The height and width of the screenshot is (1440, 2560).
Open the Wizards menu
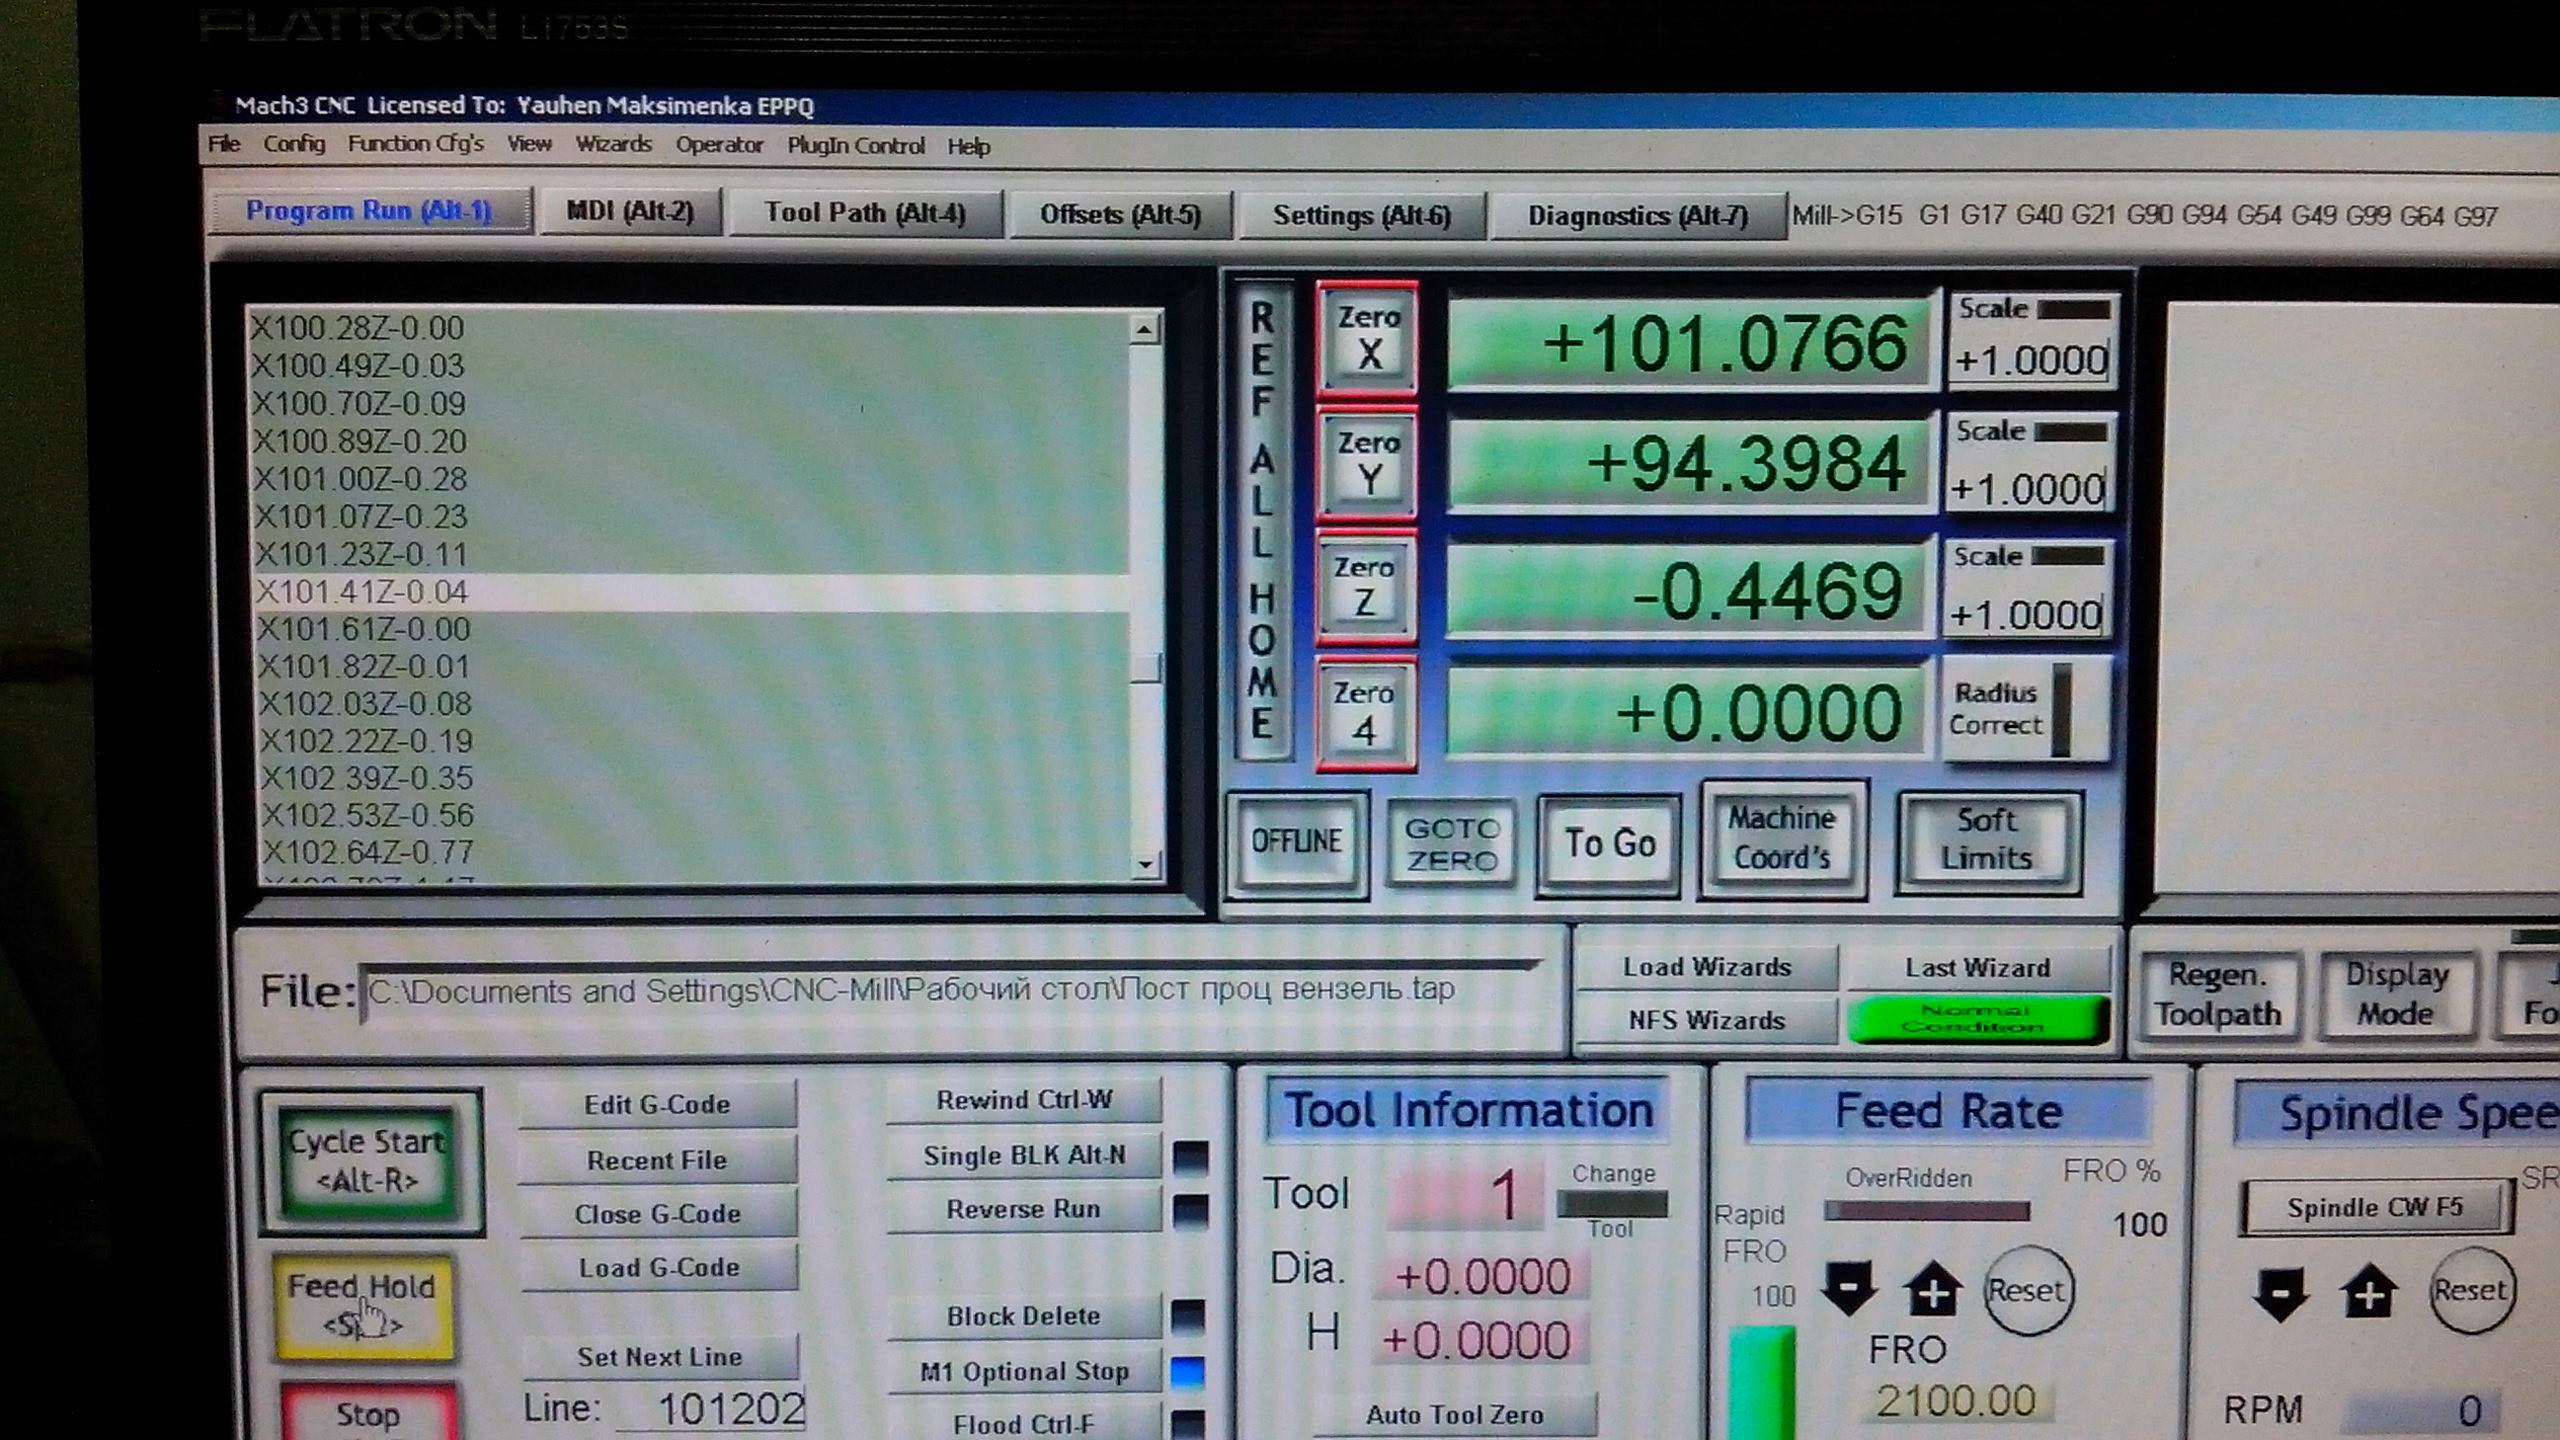tap(613, 145)
